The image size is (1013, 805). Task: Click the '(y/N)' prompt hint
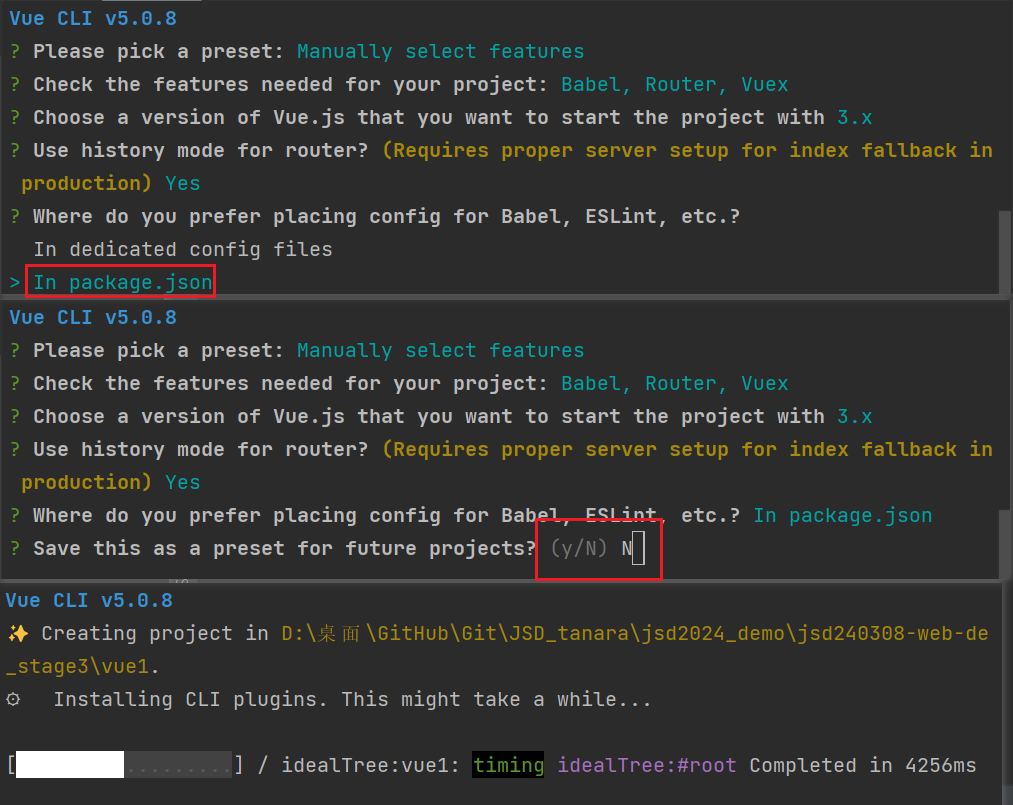579,549
